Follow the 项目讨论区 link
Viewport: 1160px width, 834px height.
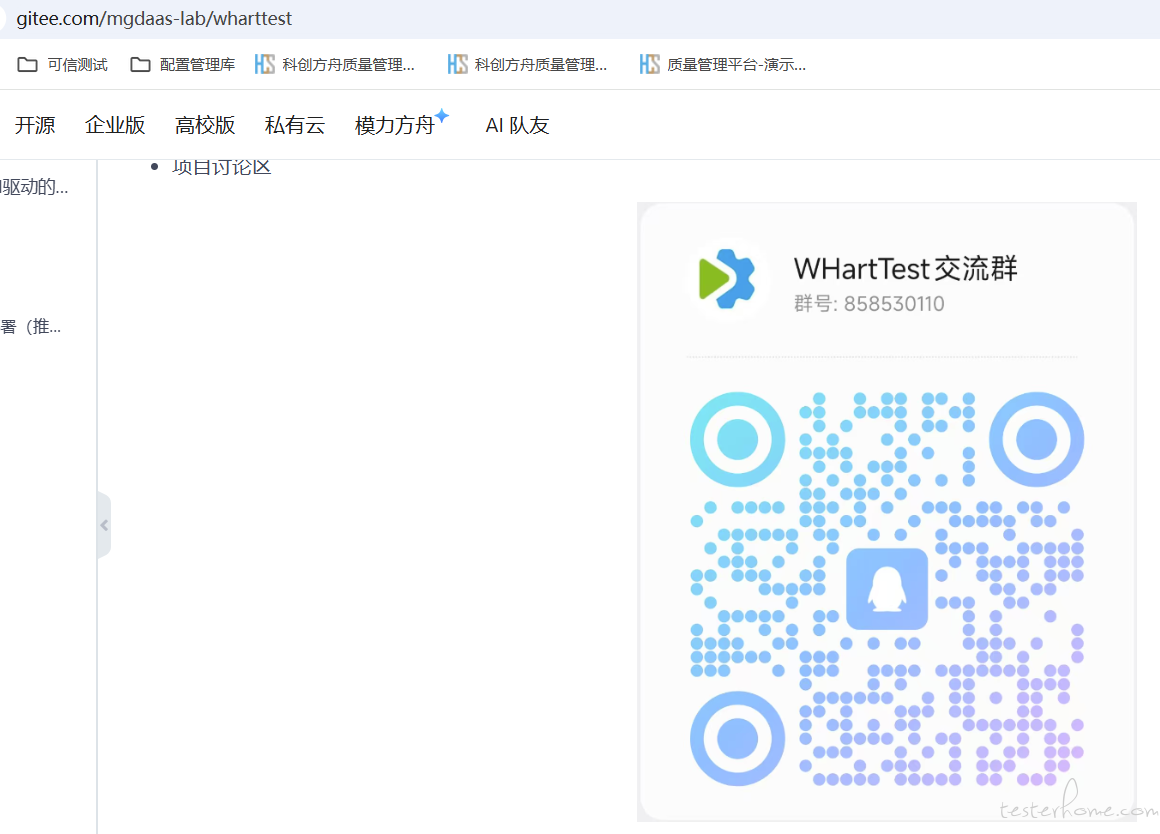221,167
